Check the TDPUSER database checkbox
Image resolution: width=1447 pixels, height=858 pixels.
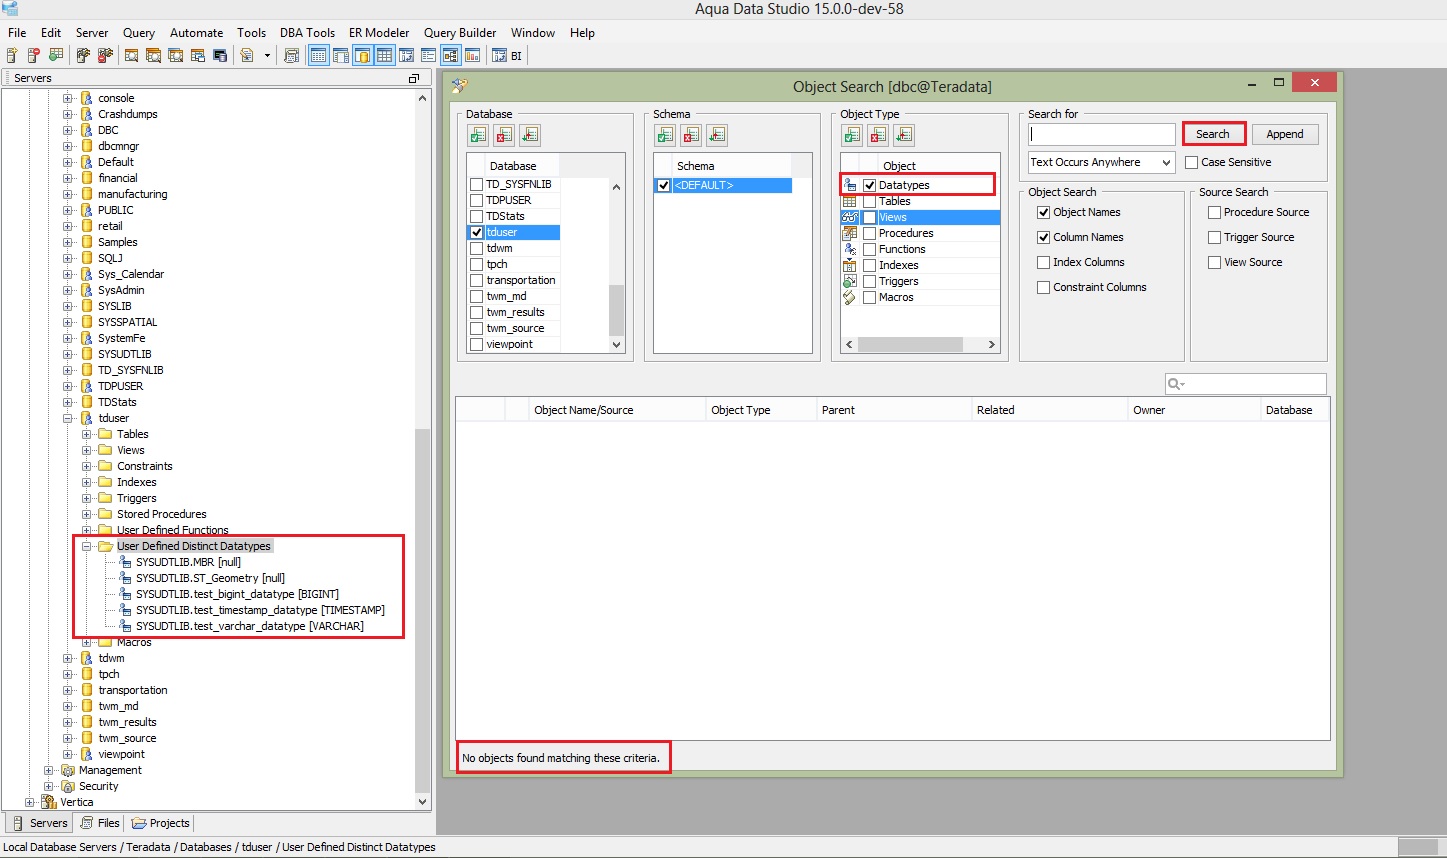(x=477, y=200)
